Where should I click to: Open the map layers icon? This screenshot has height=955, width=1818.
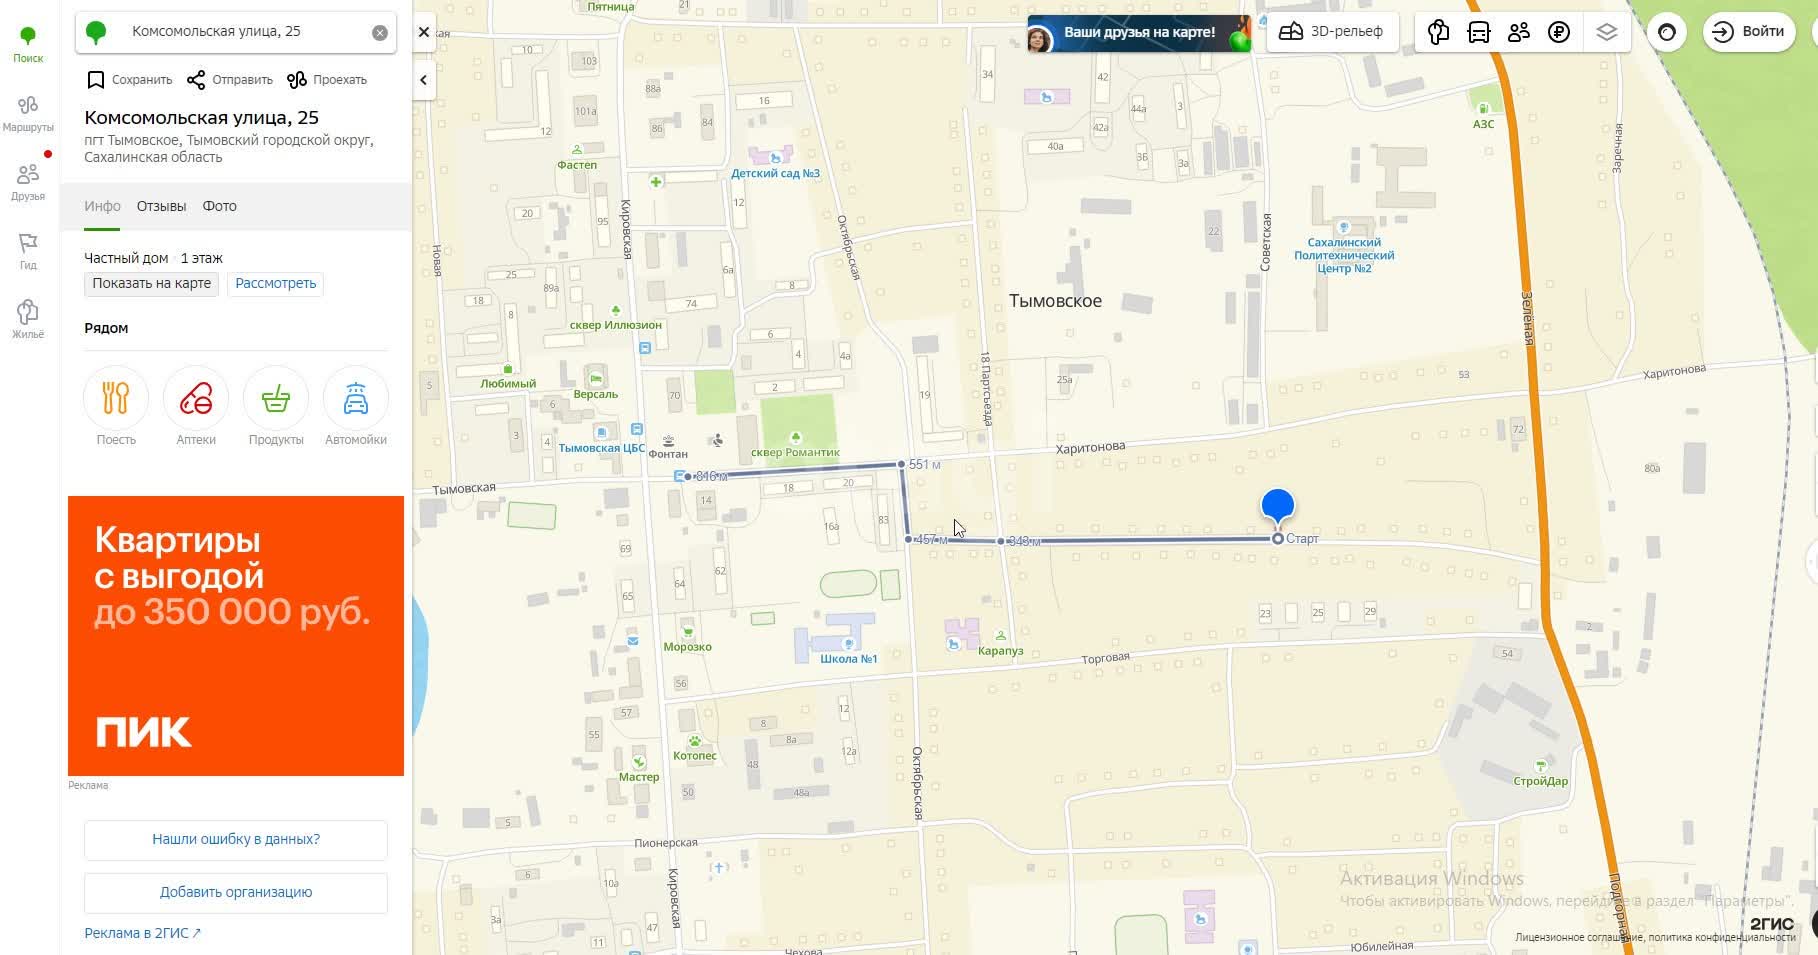[1606, 32]
